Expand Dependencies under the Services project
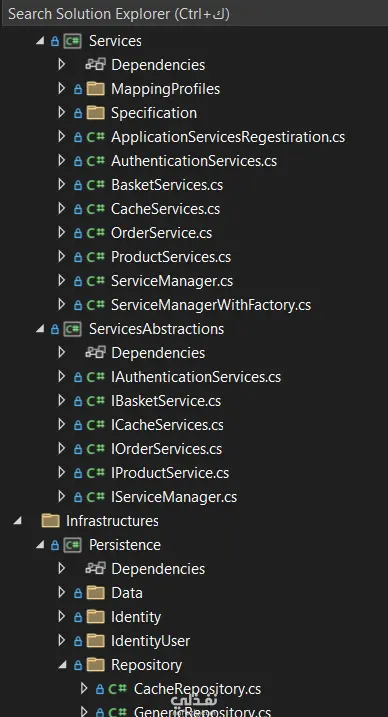The height and width of the screenshot is (717, 388). pos(62,64)
